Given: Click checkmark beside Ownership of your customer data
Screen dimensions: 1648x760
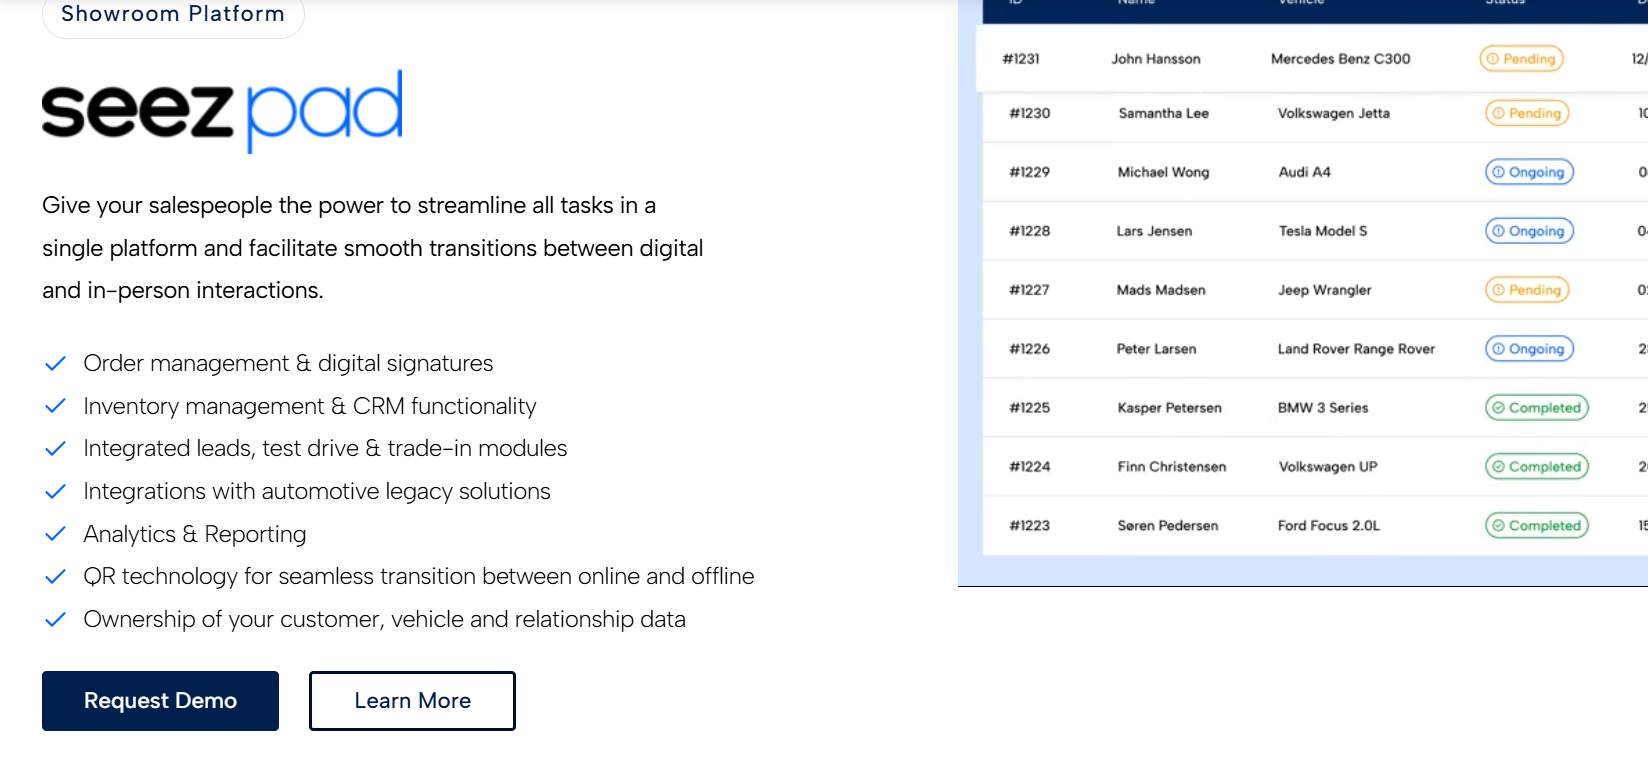Looking at the screenshot, I should 56,620.
